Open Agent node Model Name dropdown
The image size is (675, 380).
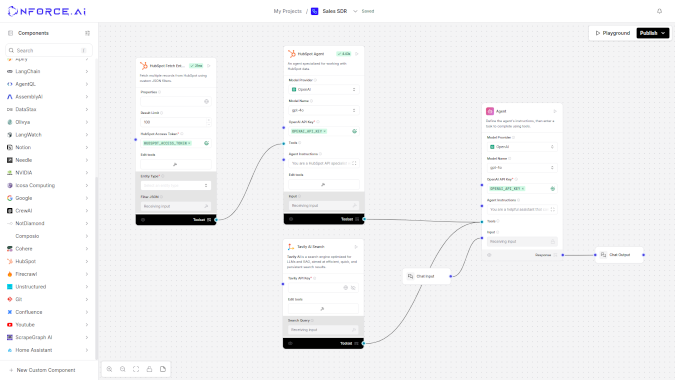pyautogui.click(x=522, y=168)
